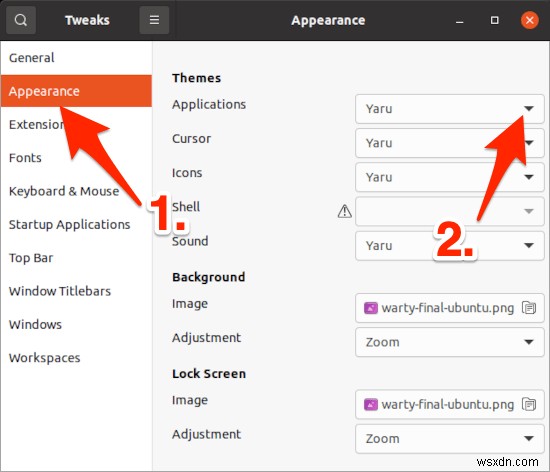Click the Themes section heading
550x472 pixels.
pyautogui.click(x=196, y=78)
